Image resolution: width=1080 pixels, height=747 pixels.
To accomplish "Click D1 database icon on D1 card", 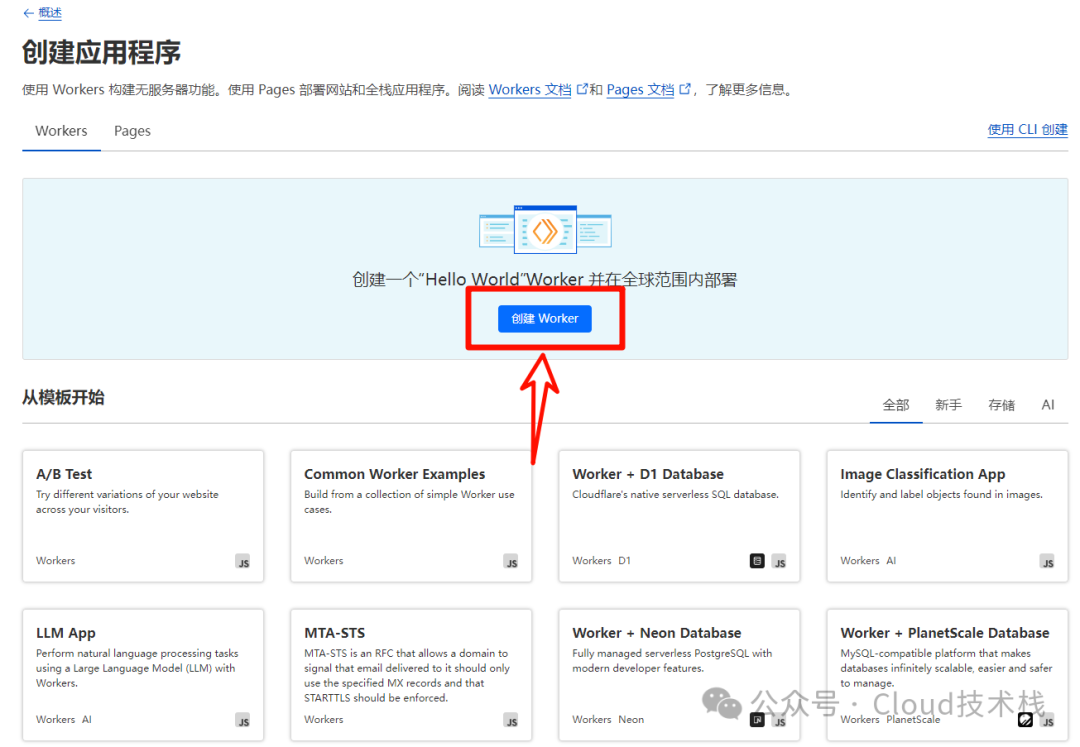I will [757, 561].
